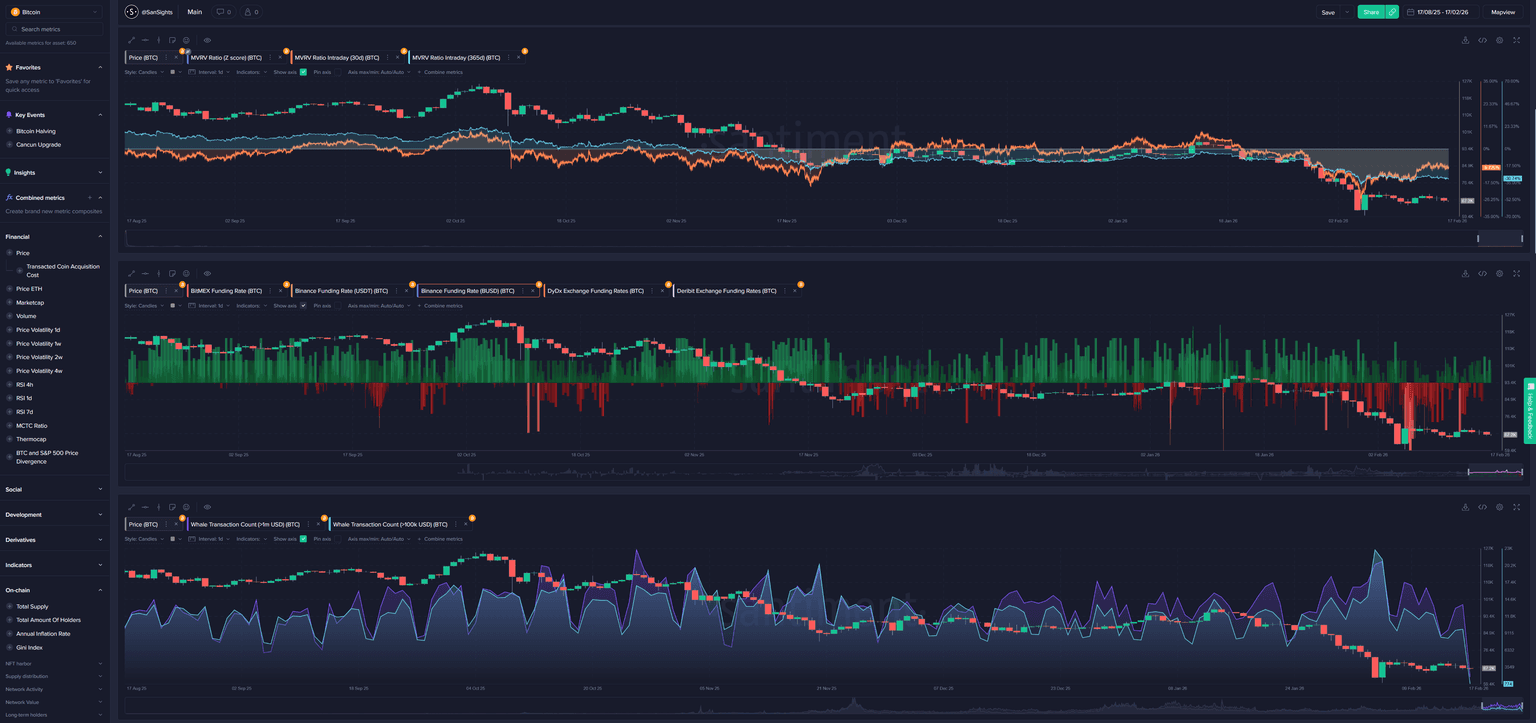The image size is (1536, 723).
Task: Open the Bitcoin asset selector dropdown
Action: [55, 12]
